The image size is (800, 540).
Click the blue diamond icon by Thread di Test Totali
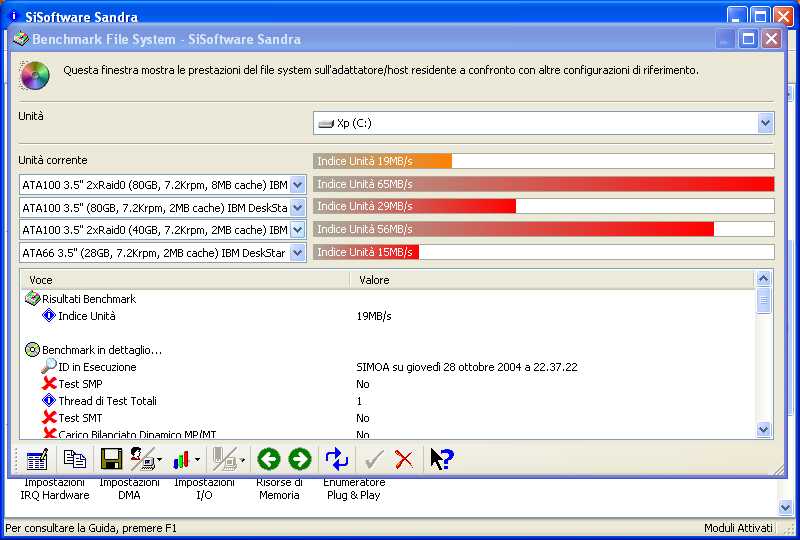click(49, 400)
